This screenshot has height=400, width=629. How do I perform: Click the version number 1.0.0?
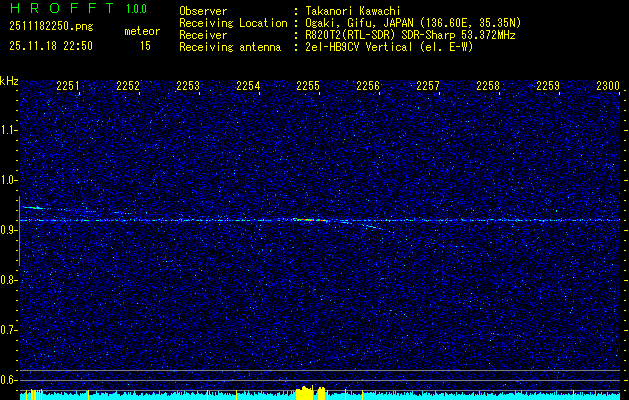tap(136, 9)
